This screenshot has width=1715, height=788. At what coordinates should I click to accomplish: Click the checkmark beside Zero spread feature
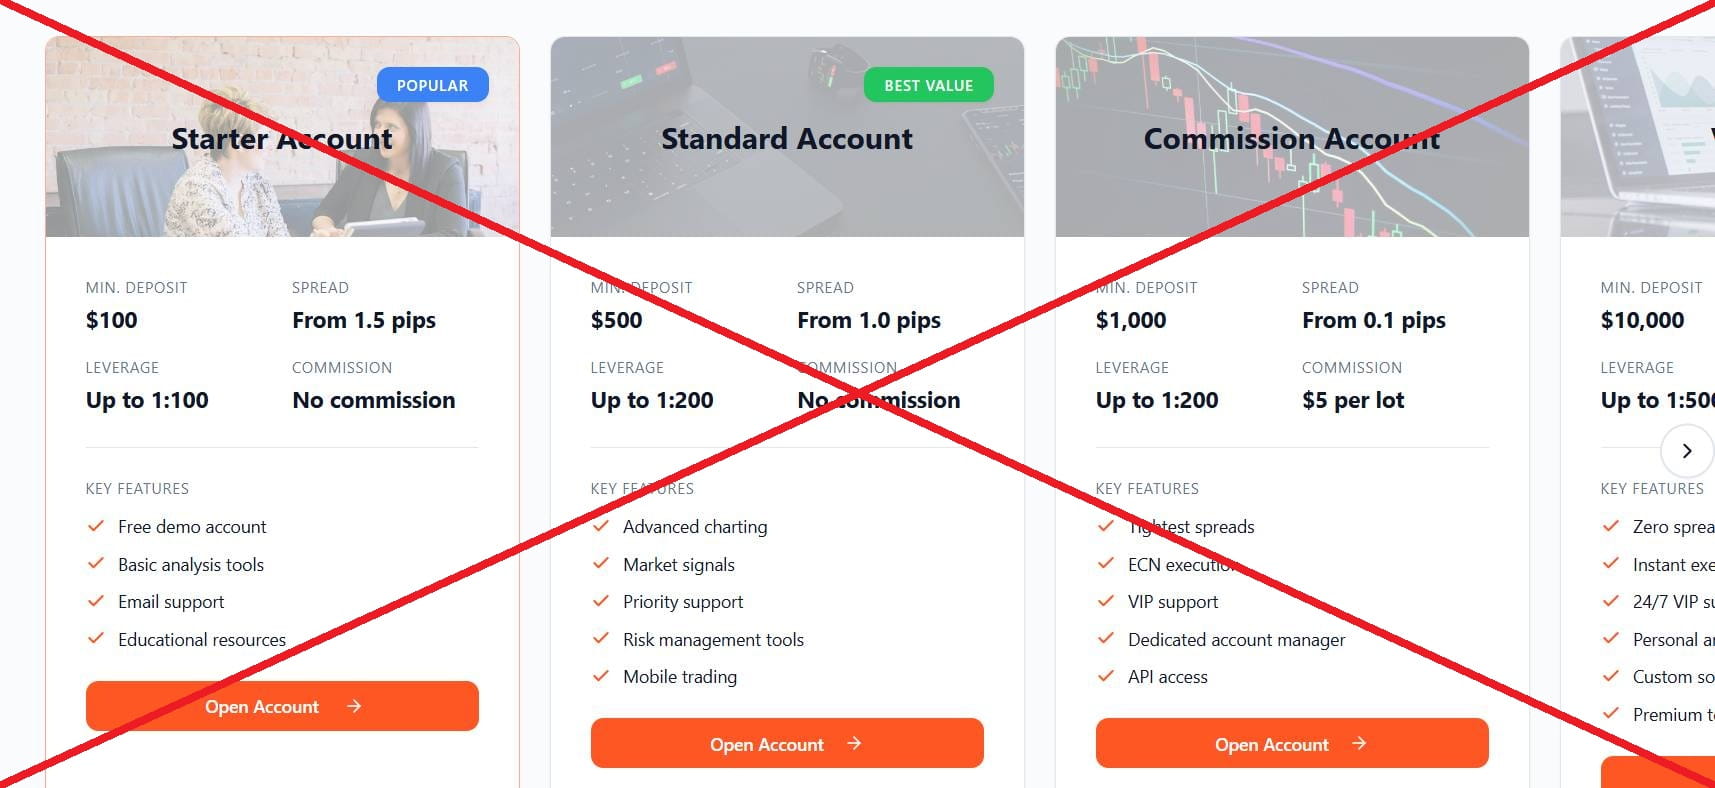click(x=1612, y=526)
